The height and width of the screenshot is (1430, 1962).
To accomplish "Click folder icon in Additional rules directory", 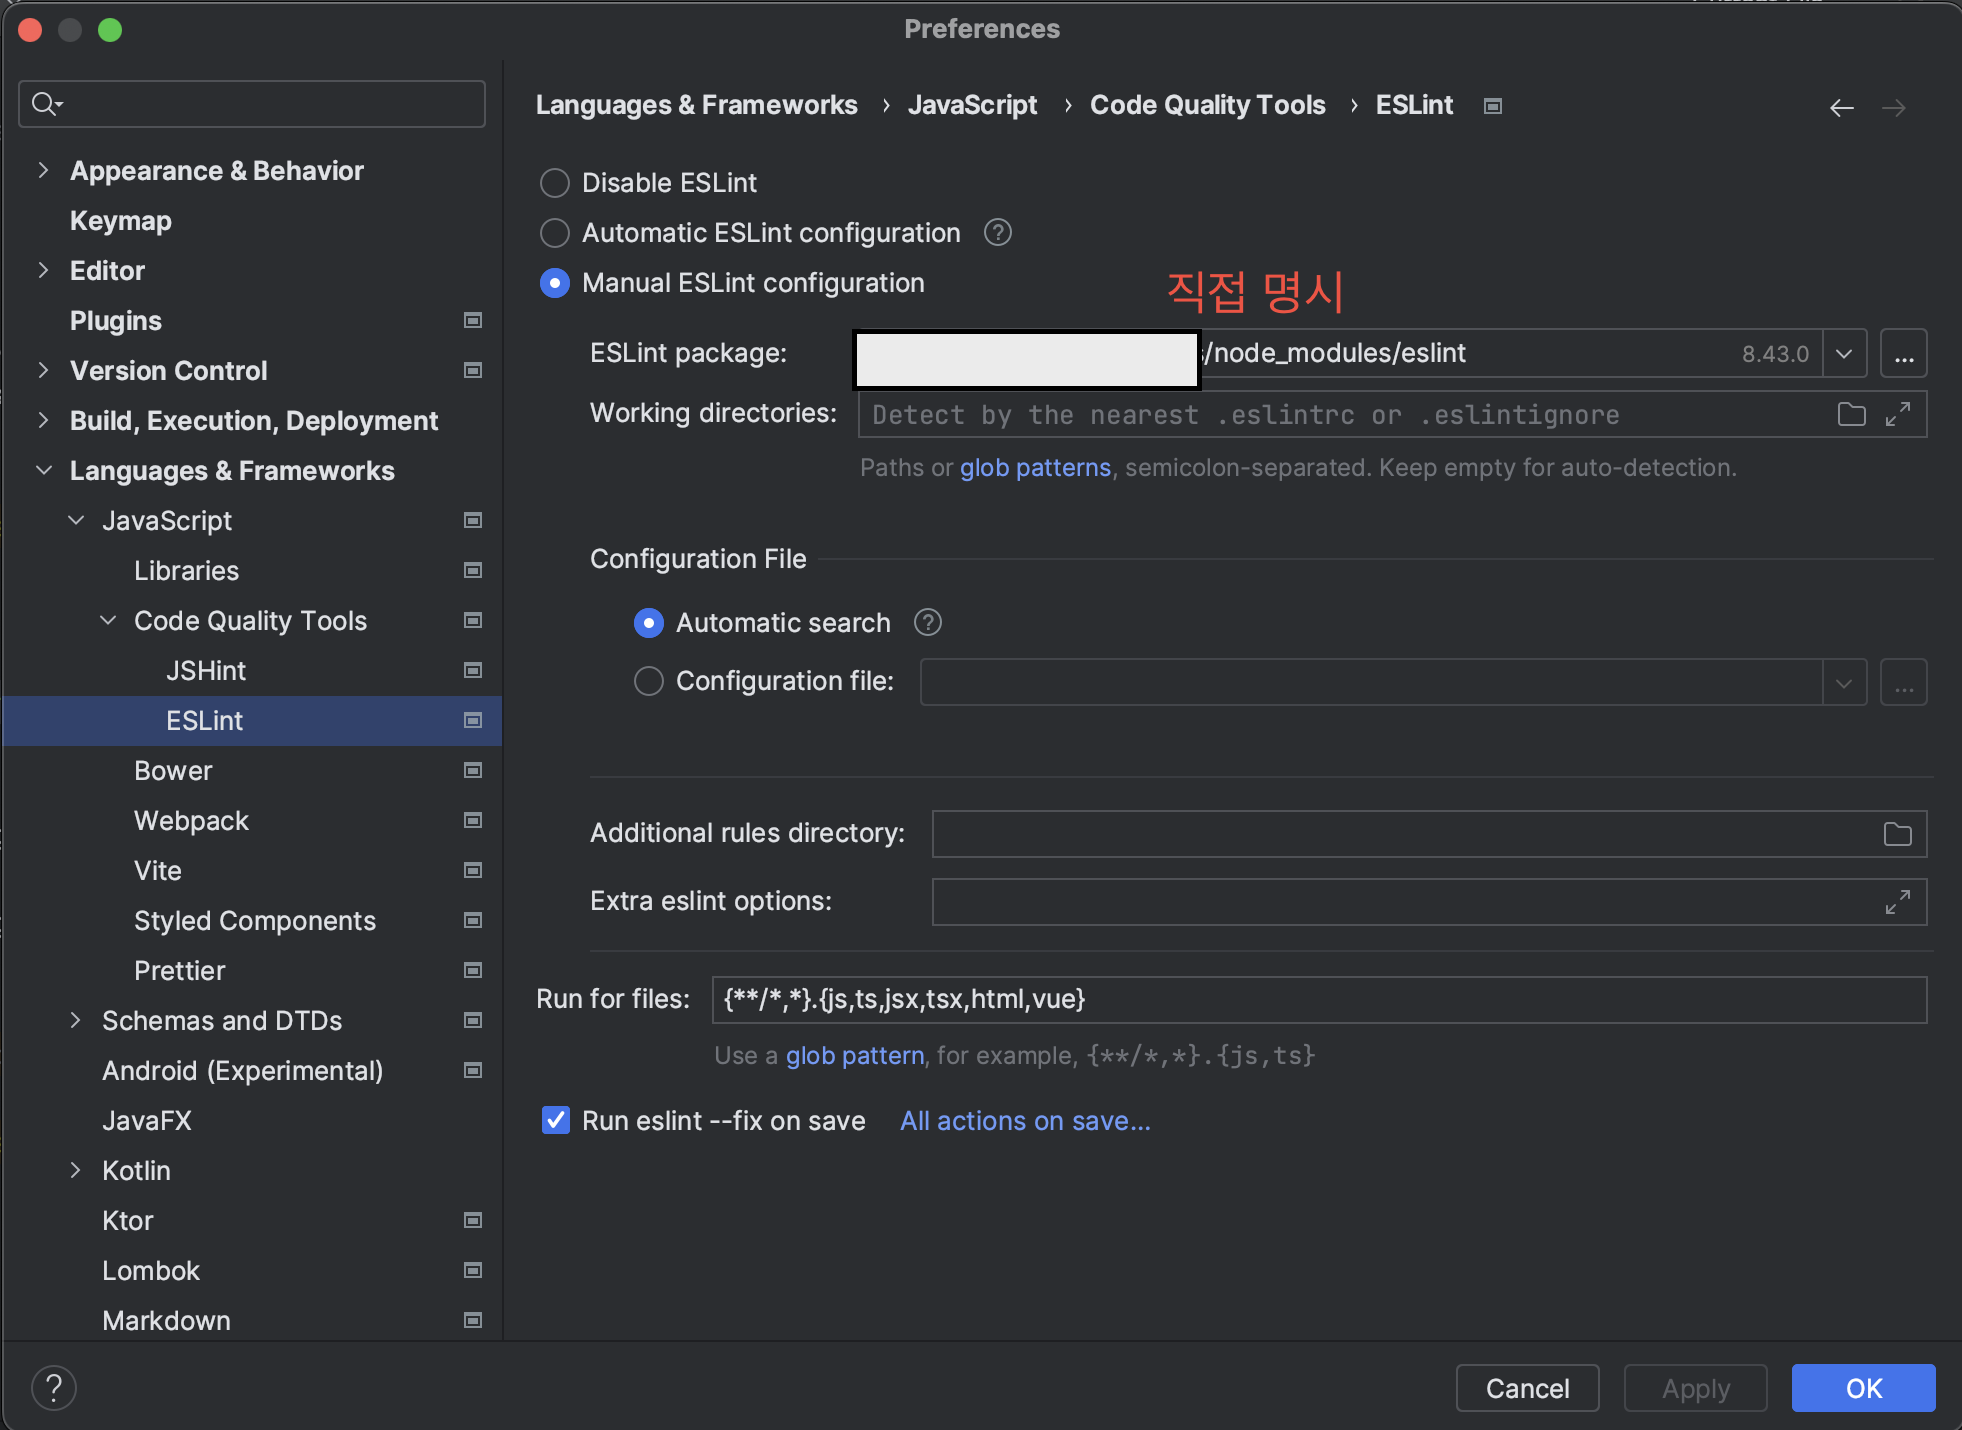I will (1897, 834).
